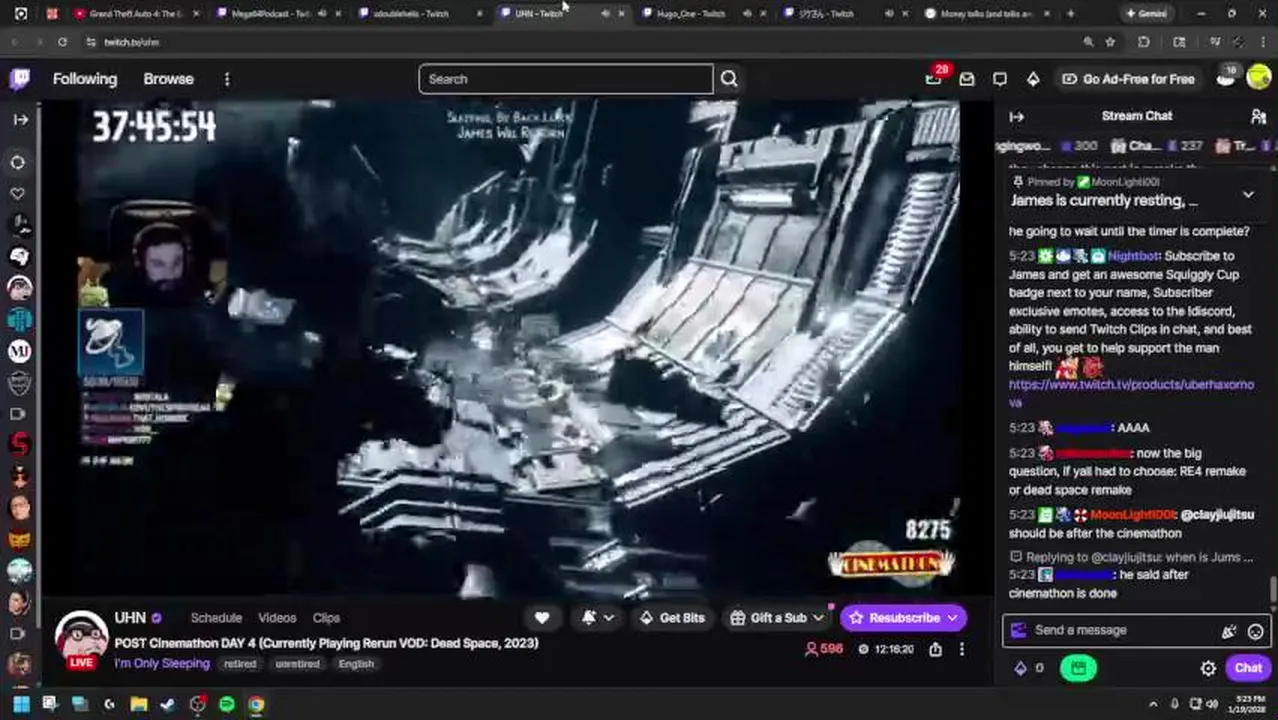Click the channel points balance icon
Screen dimensions: 1278x720
click(x=1020, y=668)
